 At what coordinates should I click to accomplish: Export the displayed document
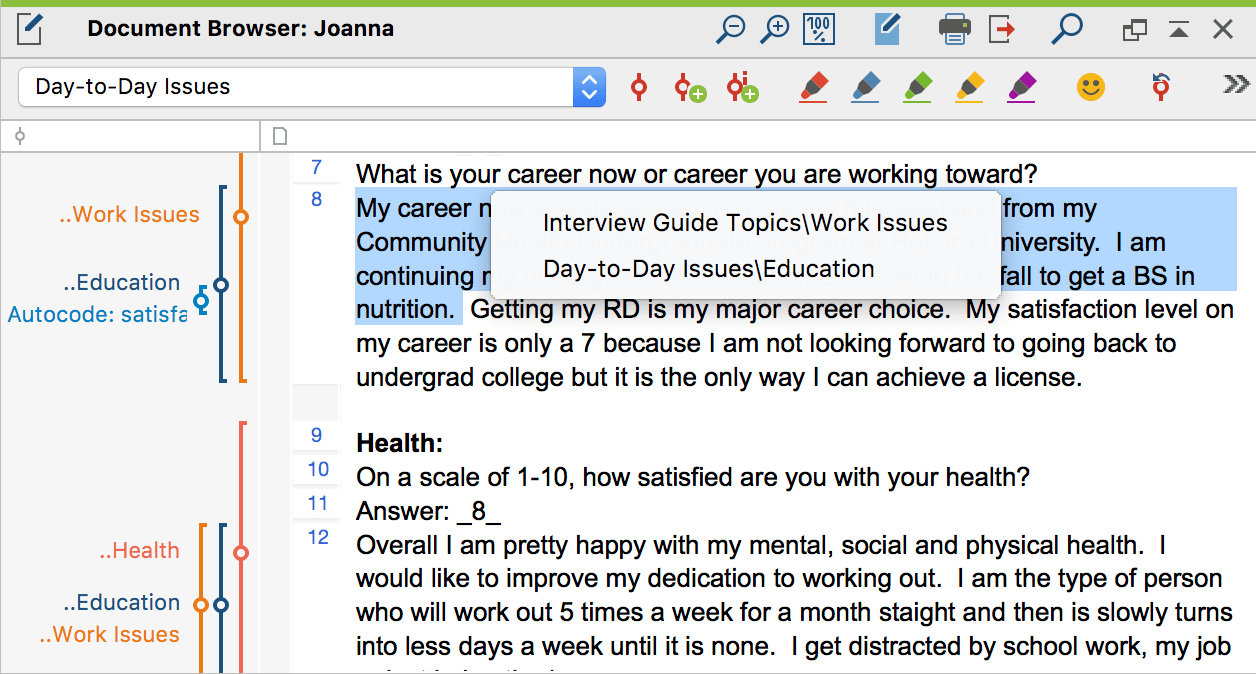point(1001,30)
